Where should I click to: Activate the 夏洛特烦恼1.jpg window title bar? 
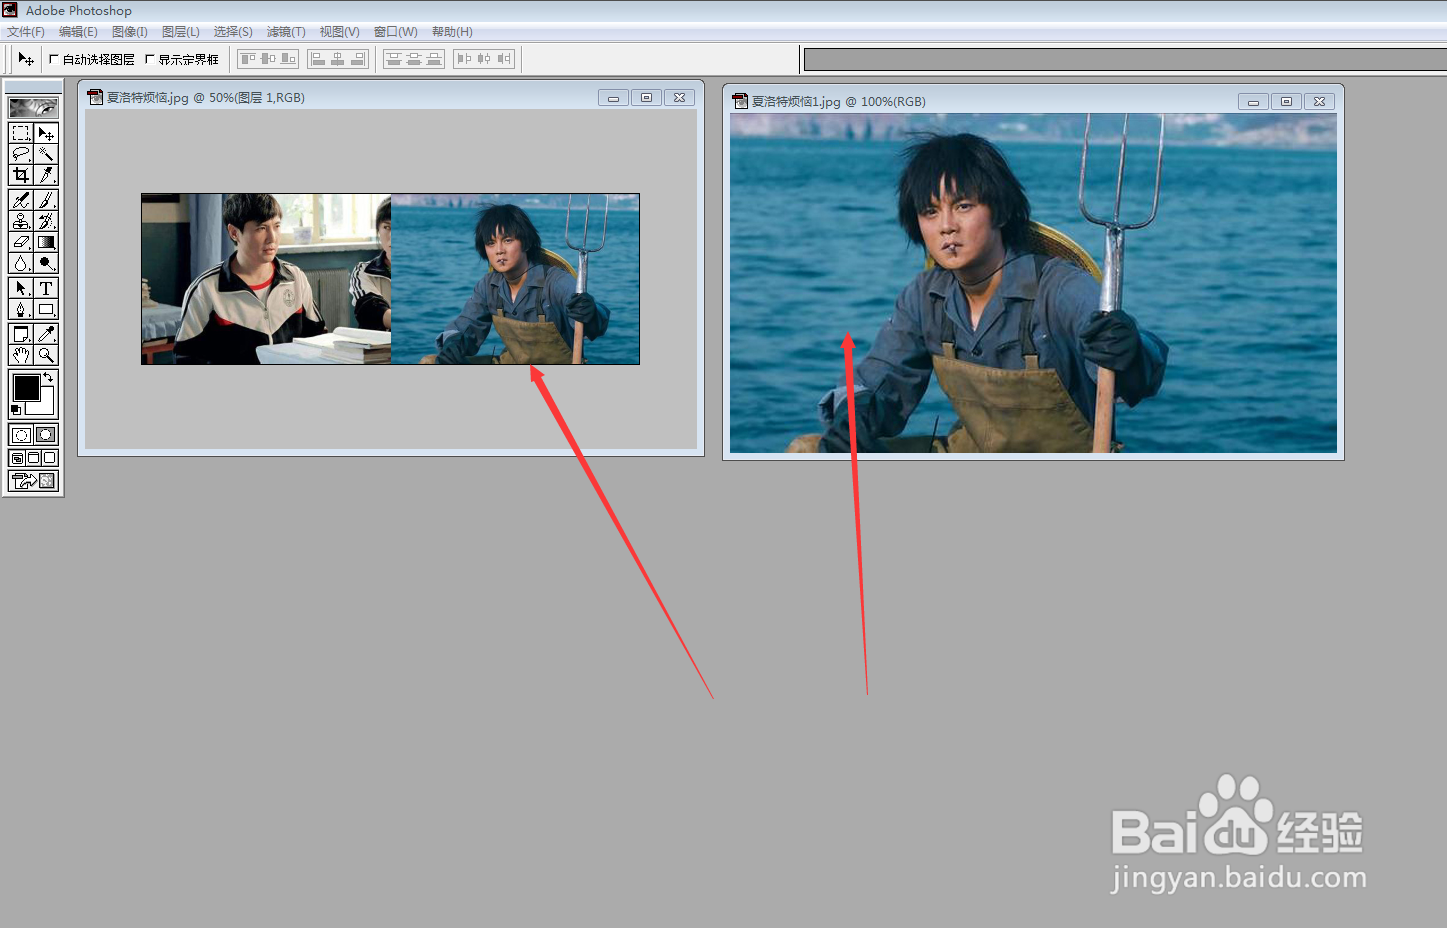coord(1033,101)
